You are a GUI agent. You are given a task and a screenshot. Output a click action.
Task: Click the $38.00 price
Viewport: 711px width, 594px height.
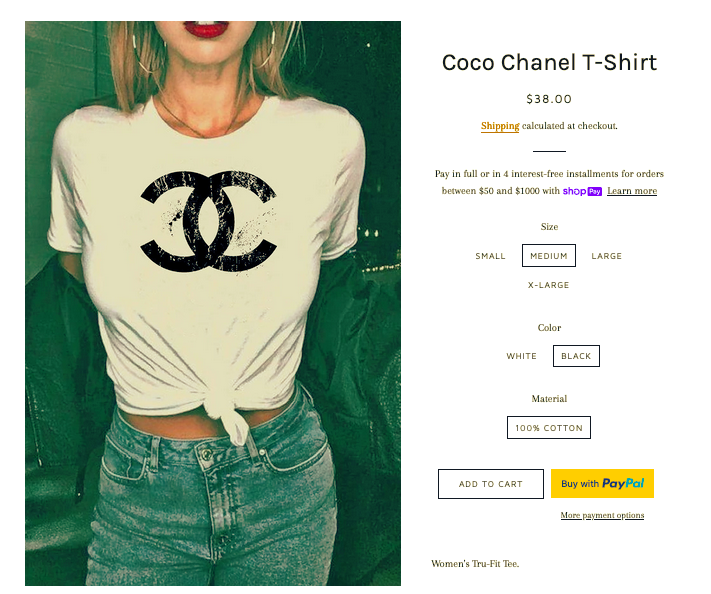(549, 99)
